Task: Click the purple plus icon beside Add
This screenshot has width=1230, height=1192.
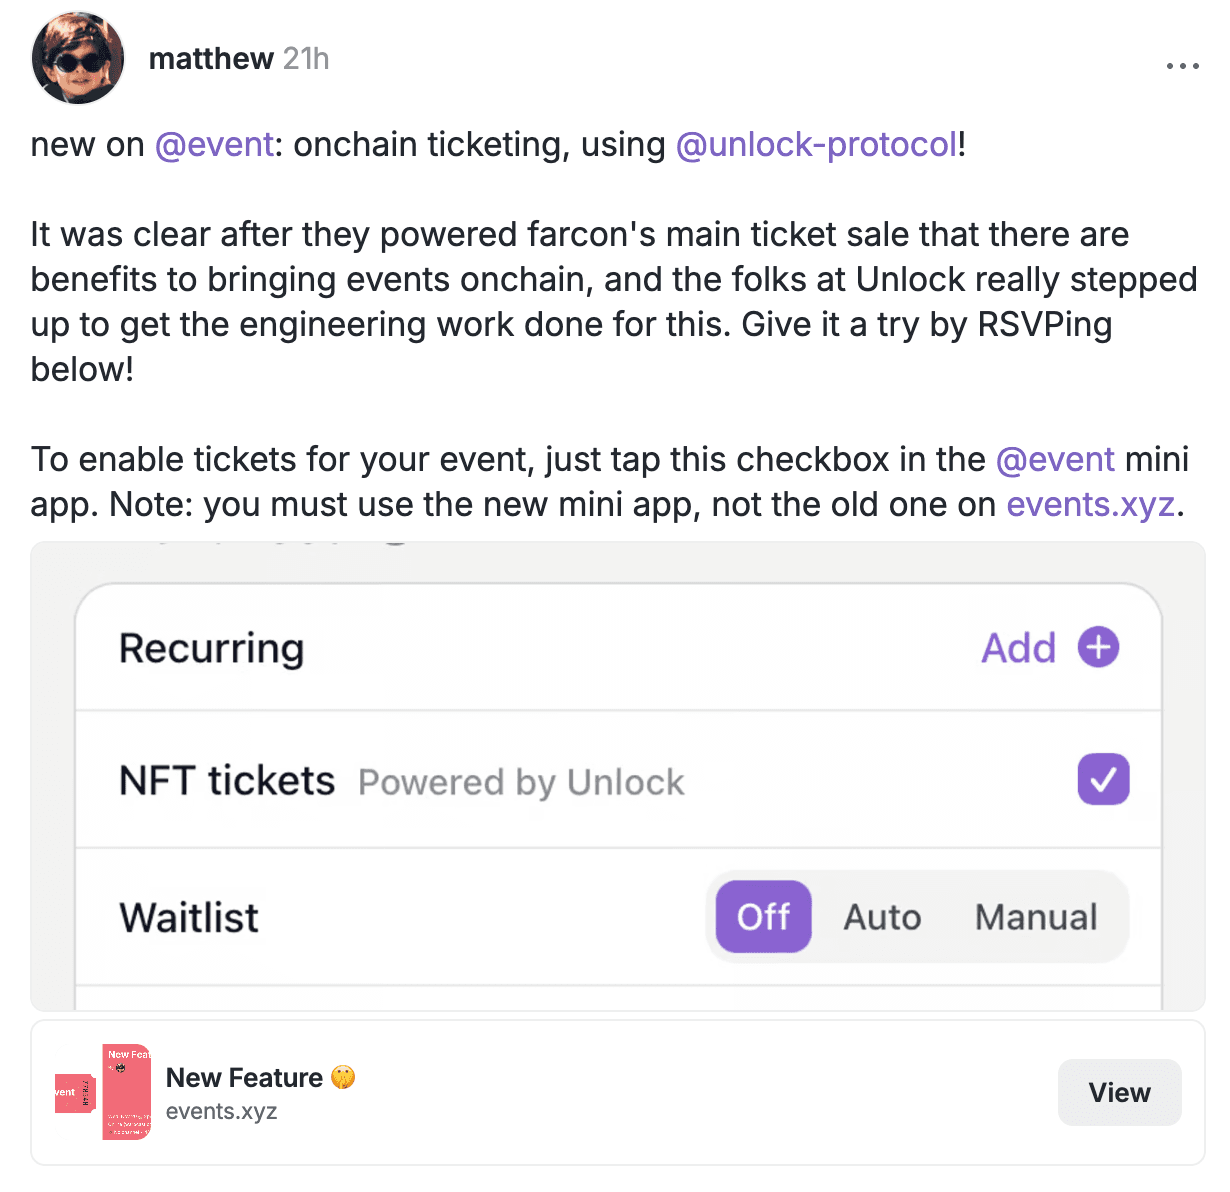Action: click(x=1098, y=647)
